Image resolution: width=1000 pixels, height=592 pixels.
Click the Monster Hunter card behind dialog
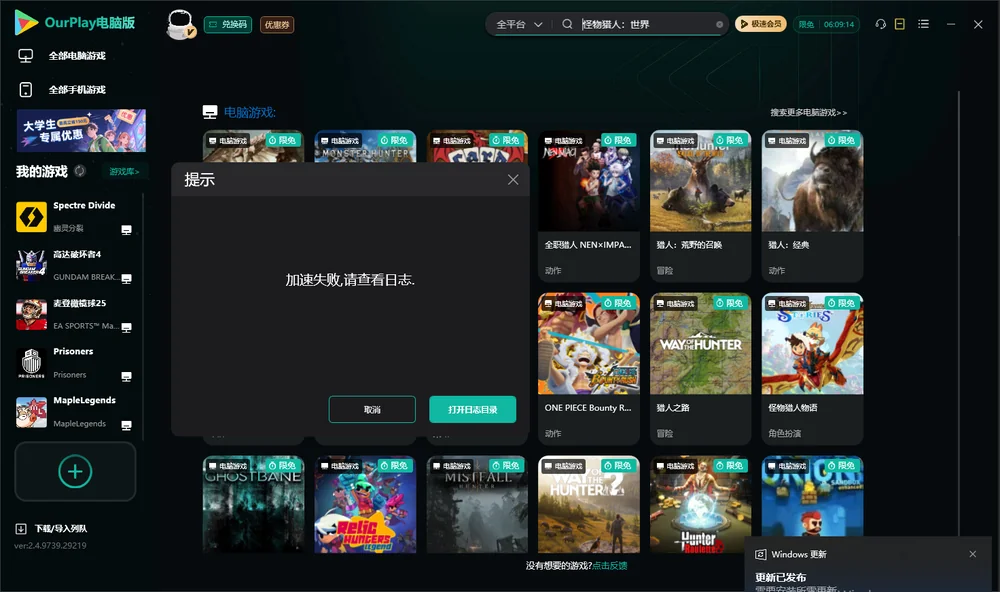point(365,146)
